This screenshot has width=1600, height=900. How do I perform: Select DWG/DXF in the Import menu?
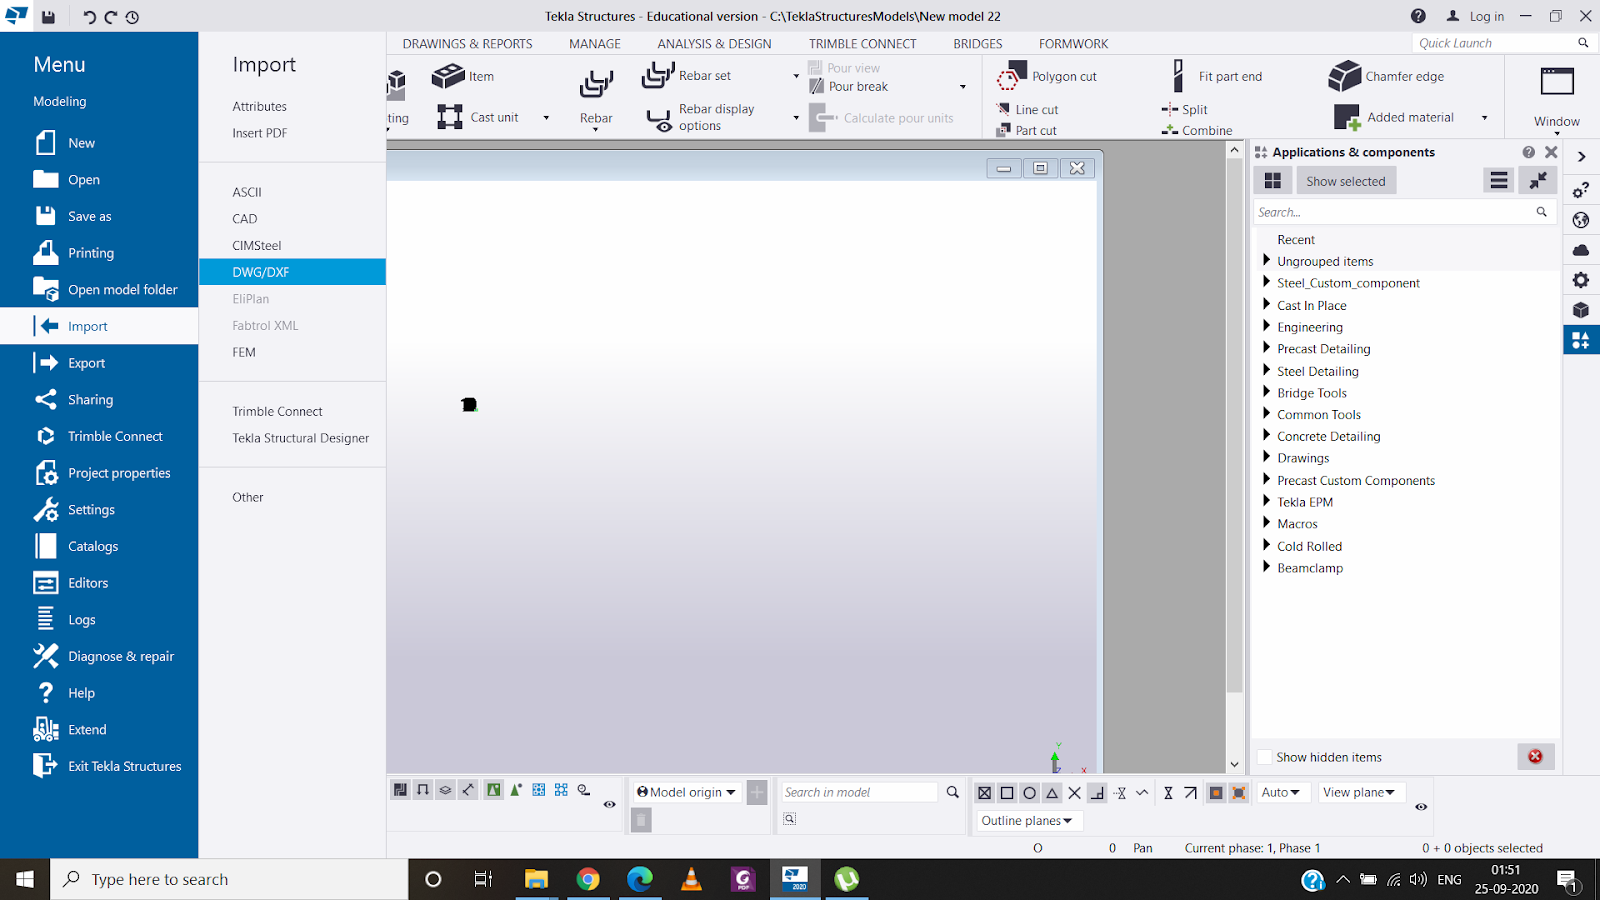click(x=292, y=272)
